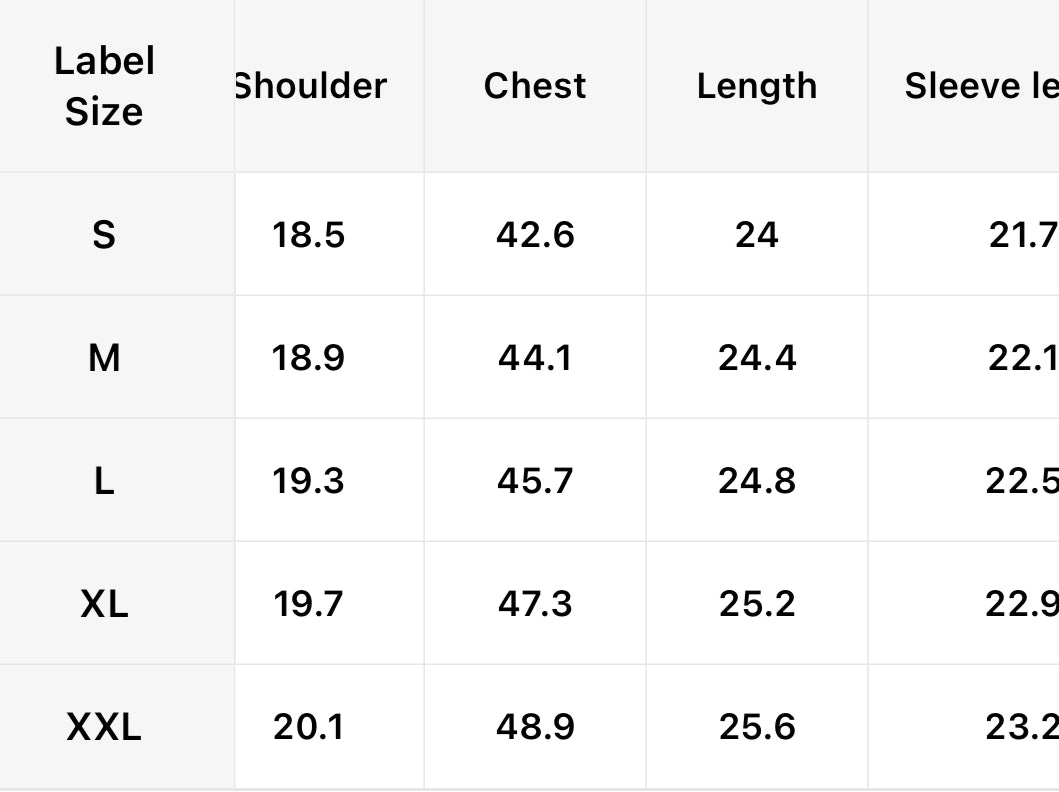Select the L size row label
Image resolution: width=1059 pixels, height=792 pixels.
click(x=104, y=481)
